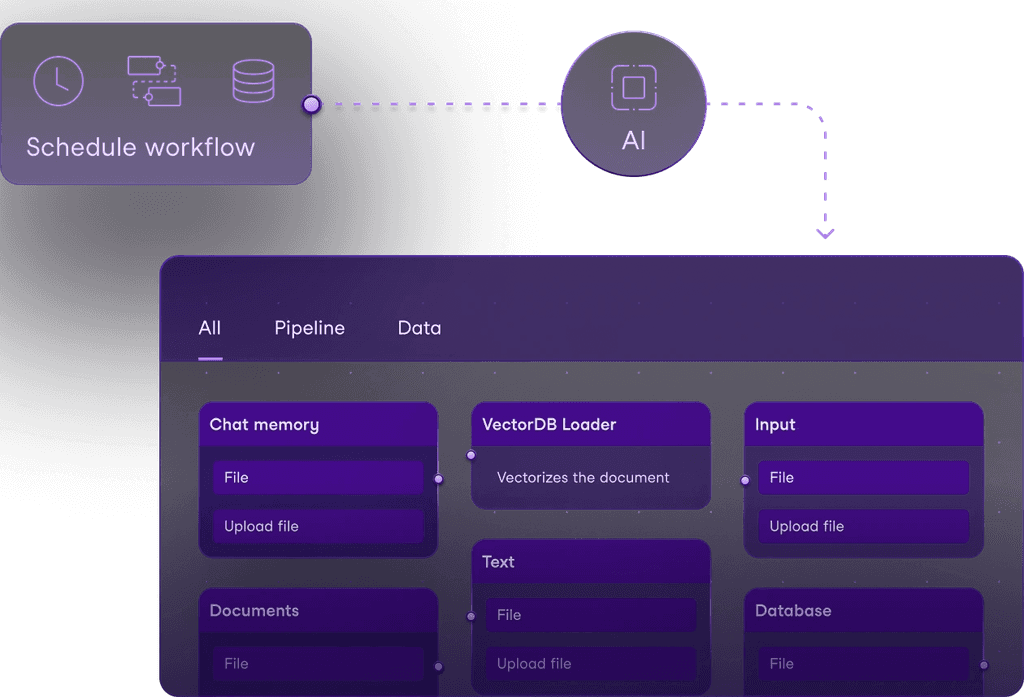Open the Data tab
Viewport: 1024px width, 697px height.
pos(419,327)
